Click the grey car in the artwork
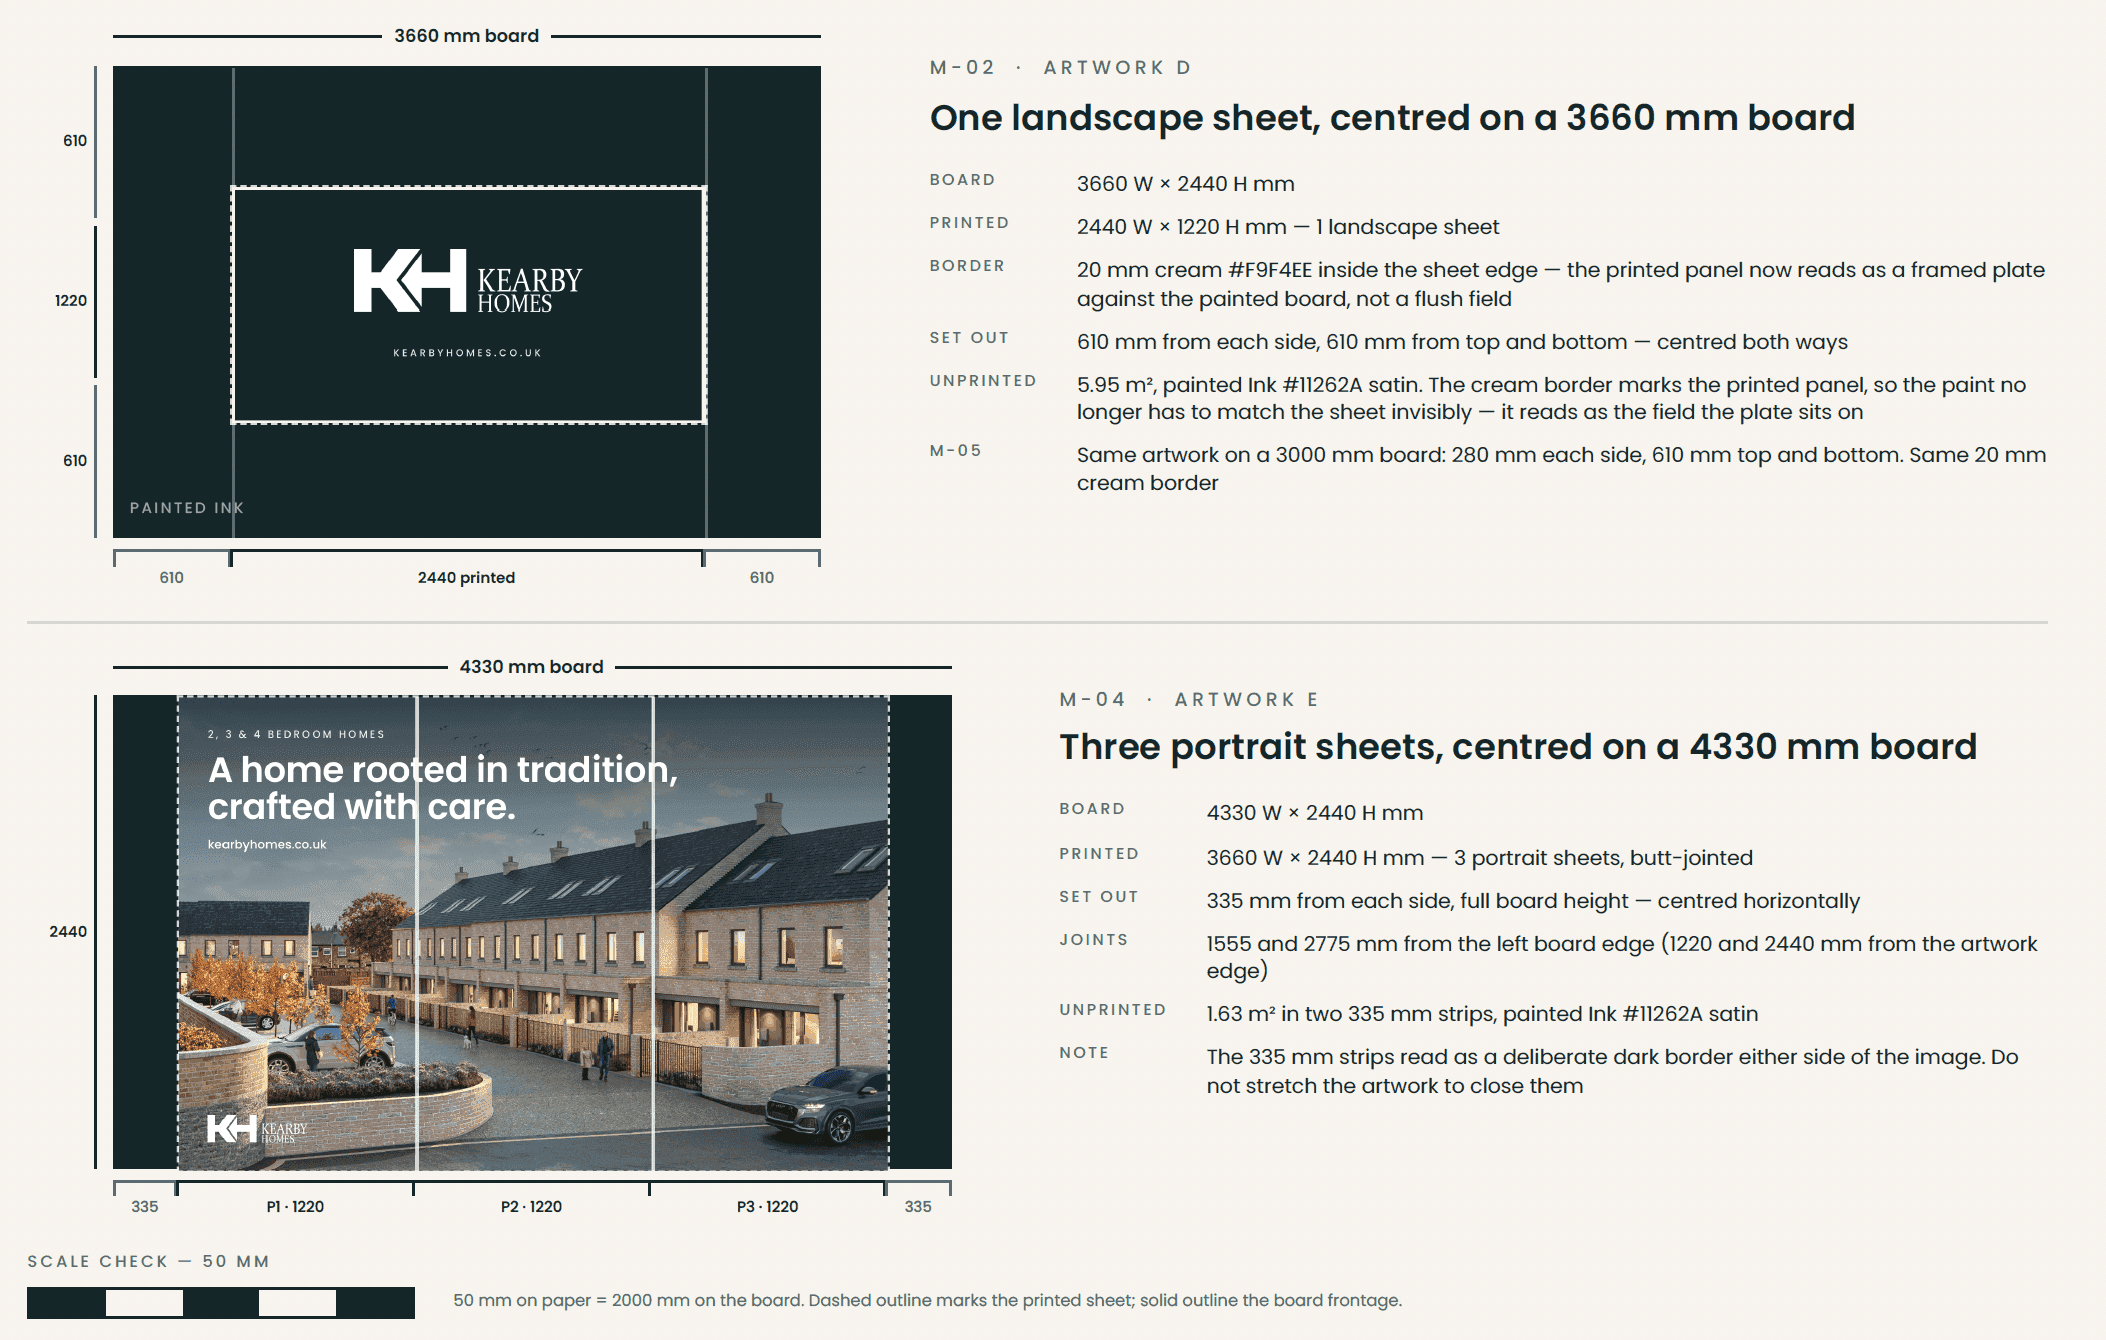This screenshot has width=2106, height=1340. click(x=826, y=1104)
